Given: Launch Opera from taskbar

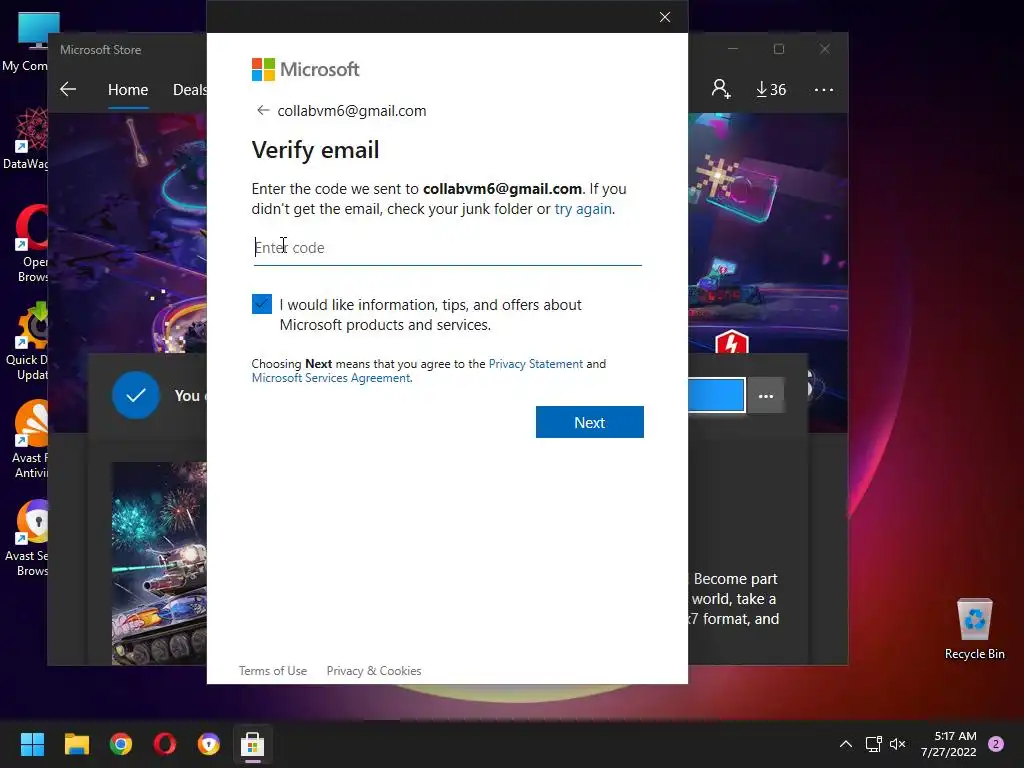Looking at the screenshot, I should (165, 744).
